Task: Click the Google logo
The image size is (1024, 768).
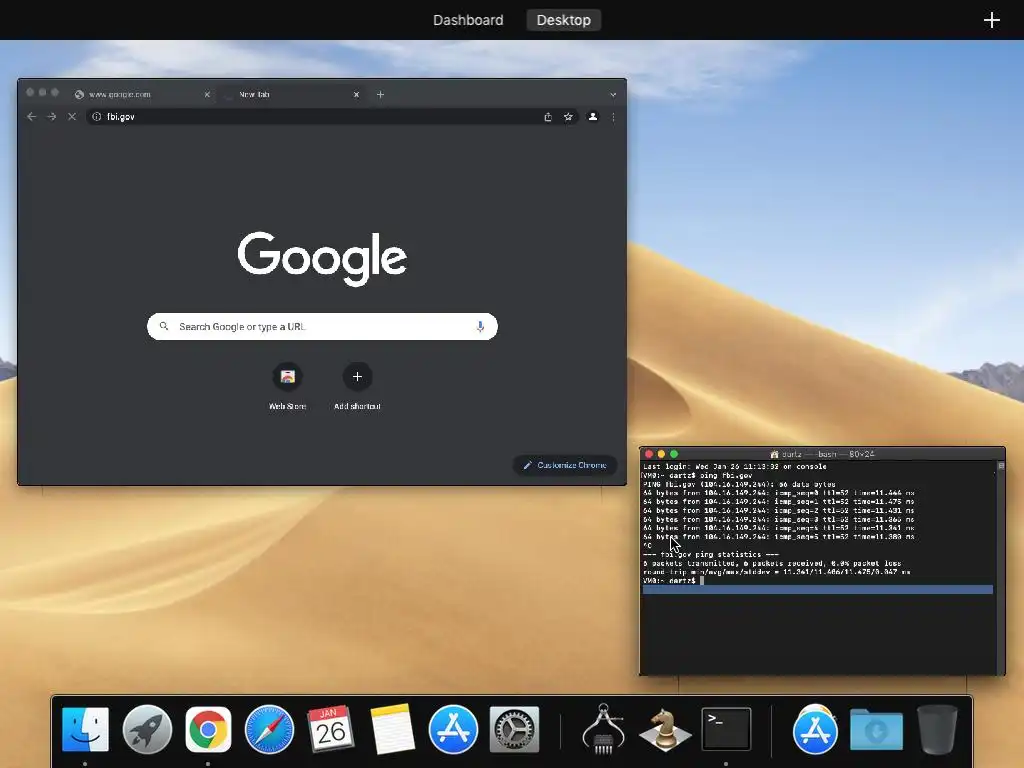Action: pyautogui.click(x=322, y=259)
